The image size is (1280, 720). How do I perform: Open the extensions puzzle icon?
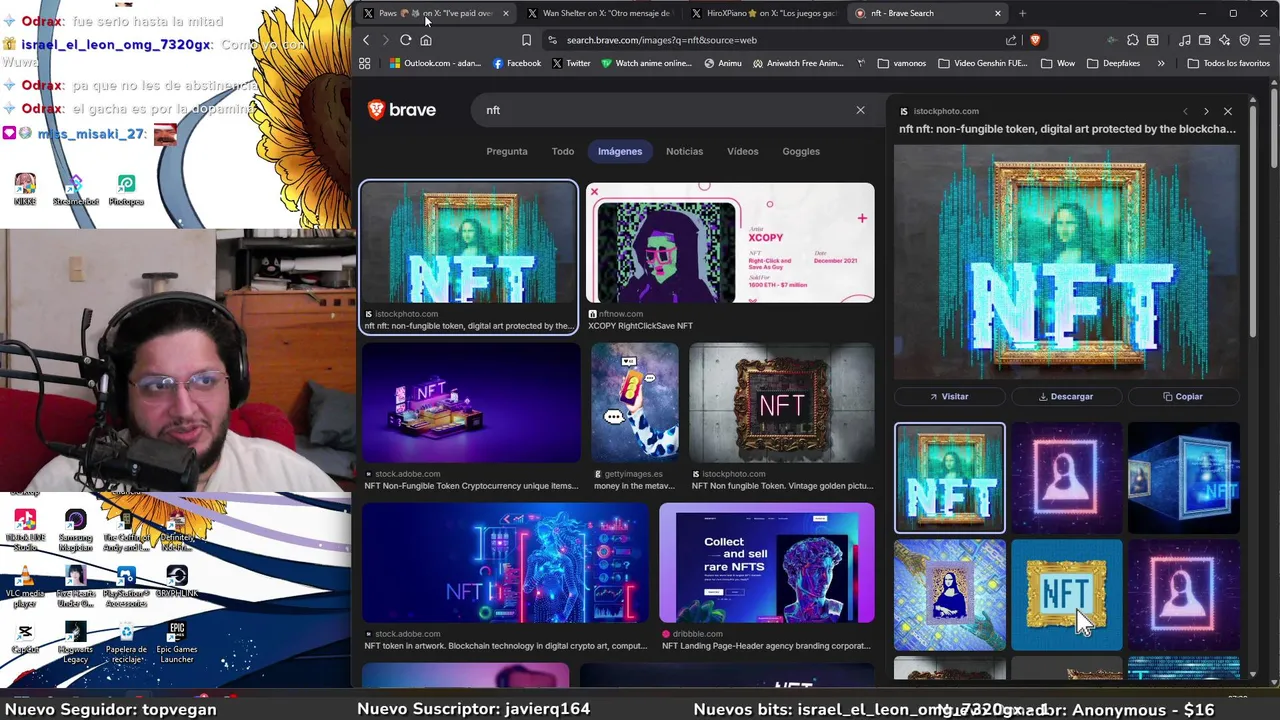(x=1133, y=40)
